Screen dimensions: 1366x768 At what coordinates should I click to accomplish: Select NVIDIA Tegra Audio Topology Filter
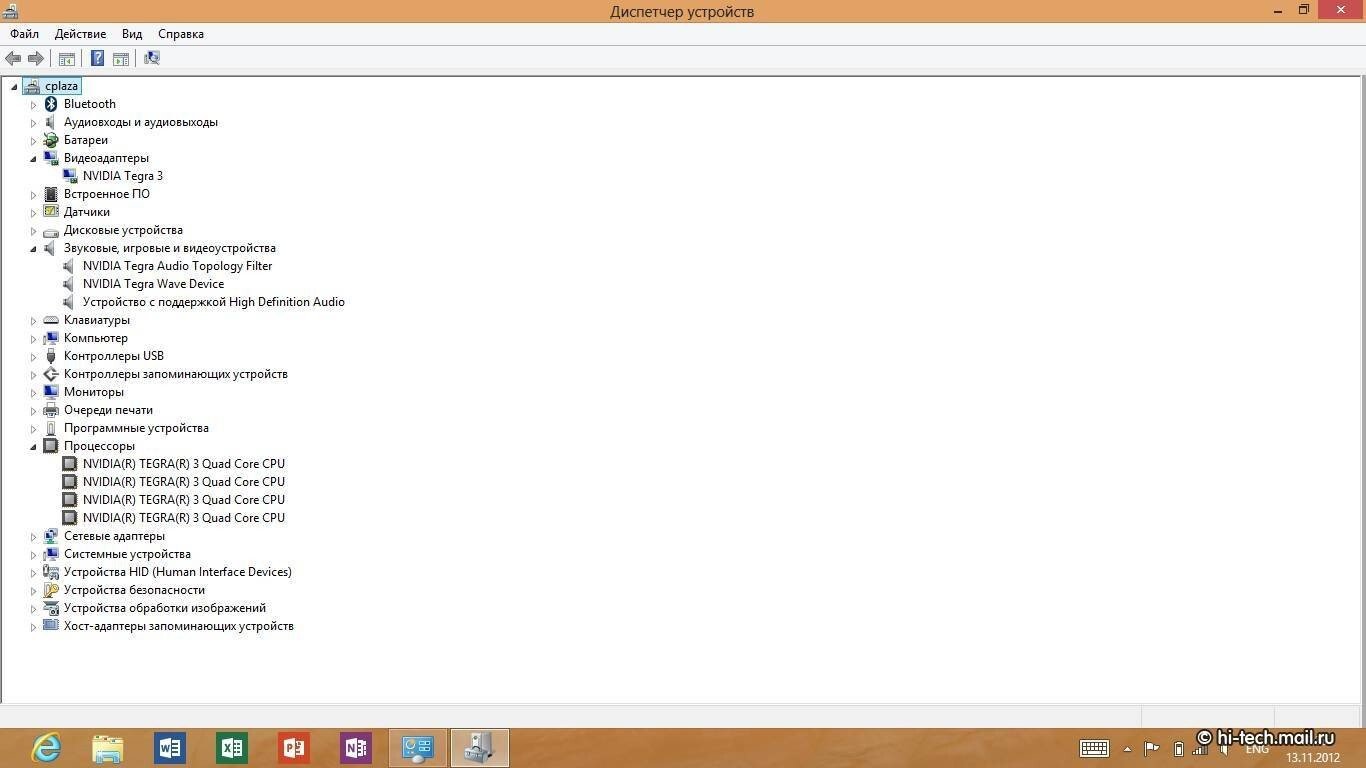(177, 266)
